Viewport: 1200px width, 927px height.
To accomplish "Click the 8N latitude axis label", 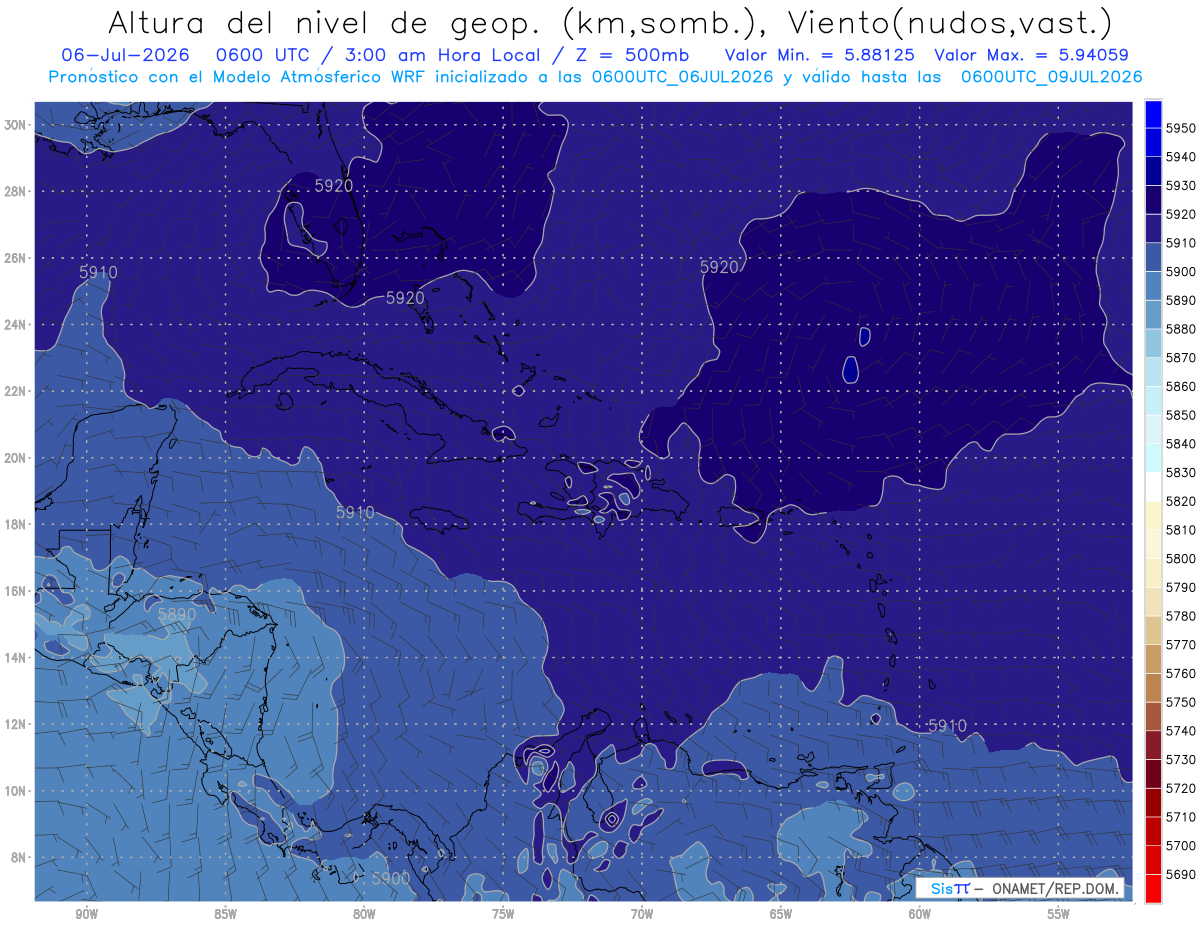I will click(19, 858).
